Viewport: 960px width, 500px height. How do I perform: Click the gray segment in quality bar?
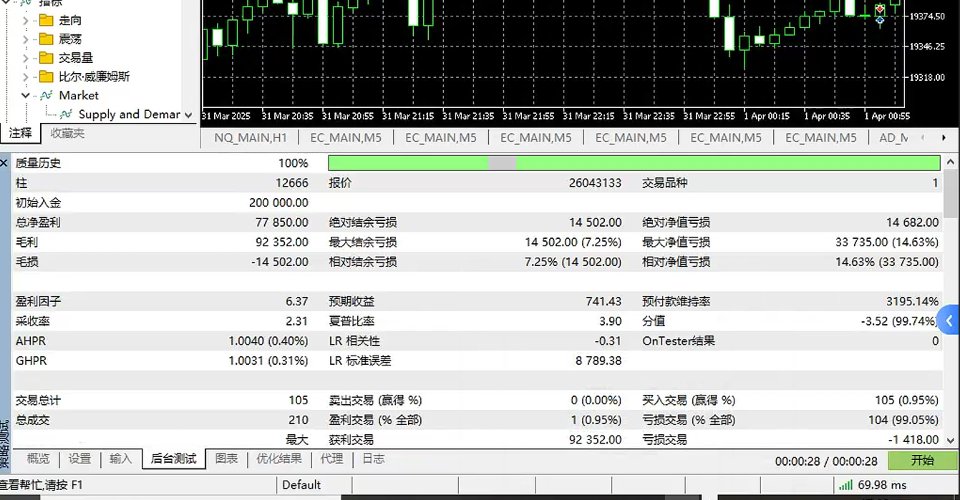click(x=502, y=163)
